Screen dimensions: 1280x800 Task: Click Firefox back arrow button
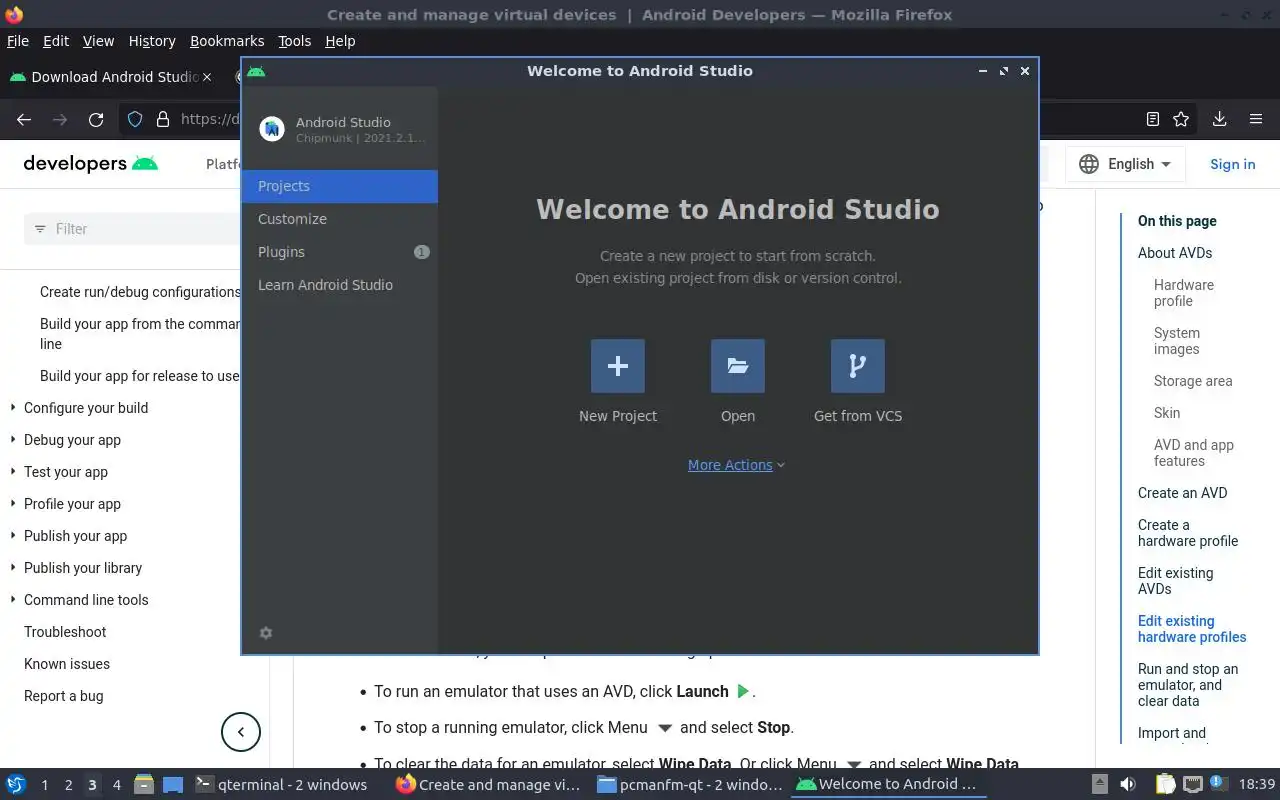pyautogui.click(x=24, y=119)
